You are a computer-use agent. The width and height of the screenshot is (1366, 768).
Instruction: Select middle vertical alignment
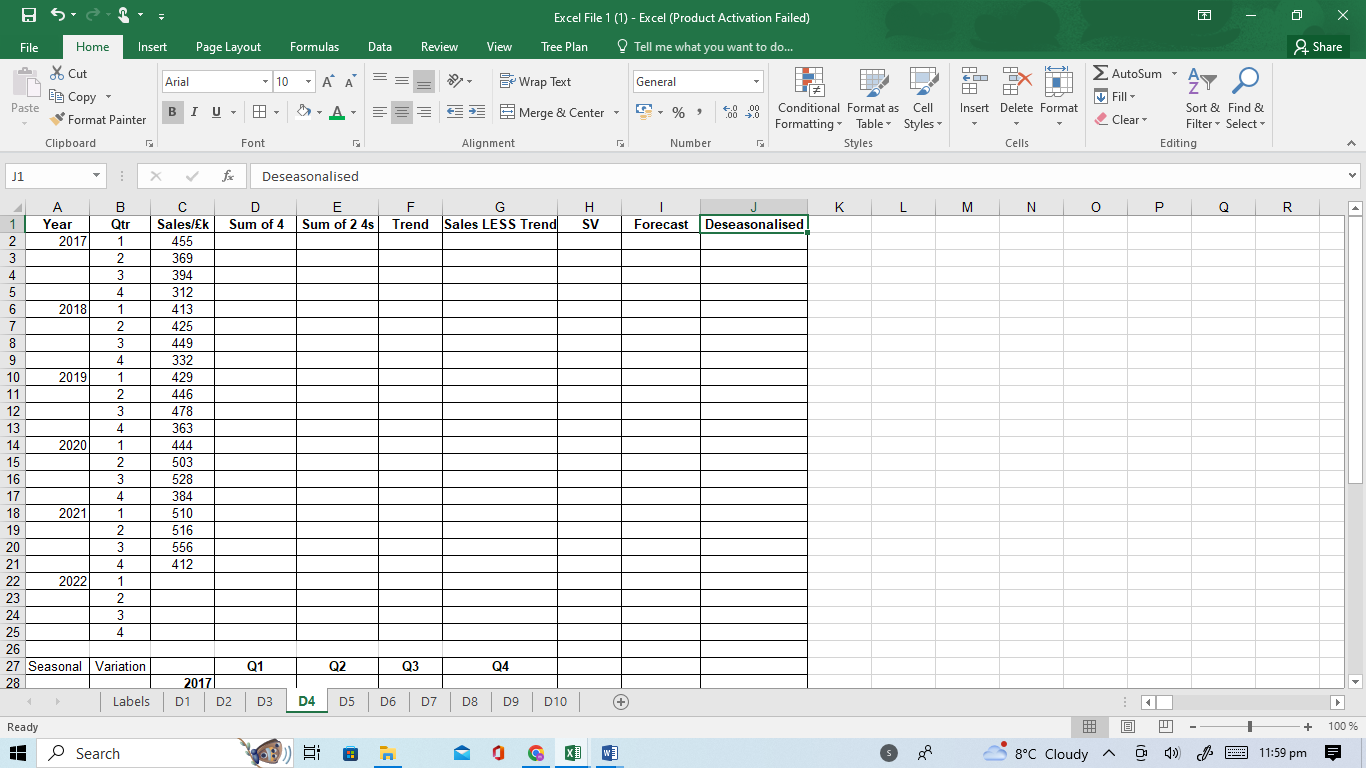click(402, 82)
